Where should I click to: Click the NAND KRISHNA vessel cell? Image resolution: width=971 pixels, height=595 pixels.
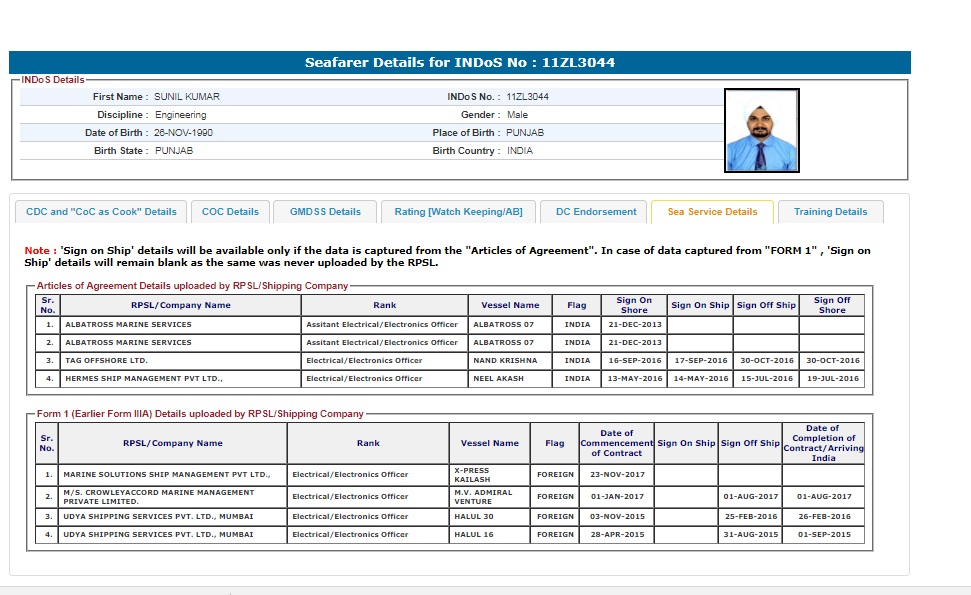[505, 360]
